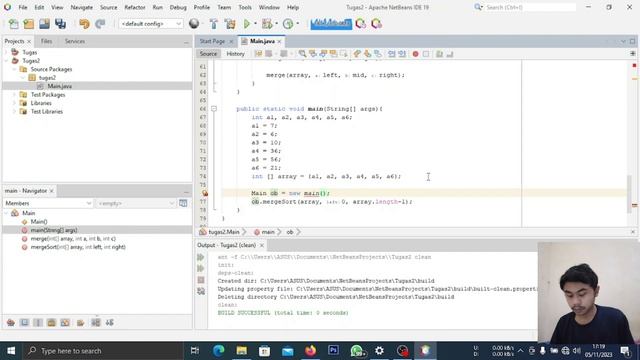Open the Run Project dropdown arrow
The height and width of the screenshot is (360, 640).
[256, 24]
